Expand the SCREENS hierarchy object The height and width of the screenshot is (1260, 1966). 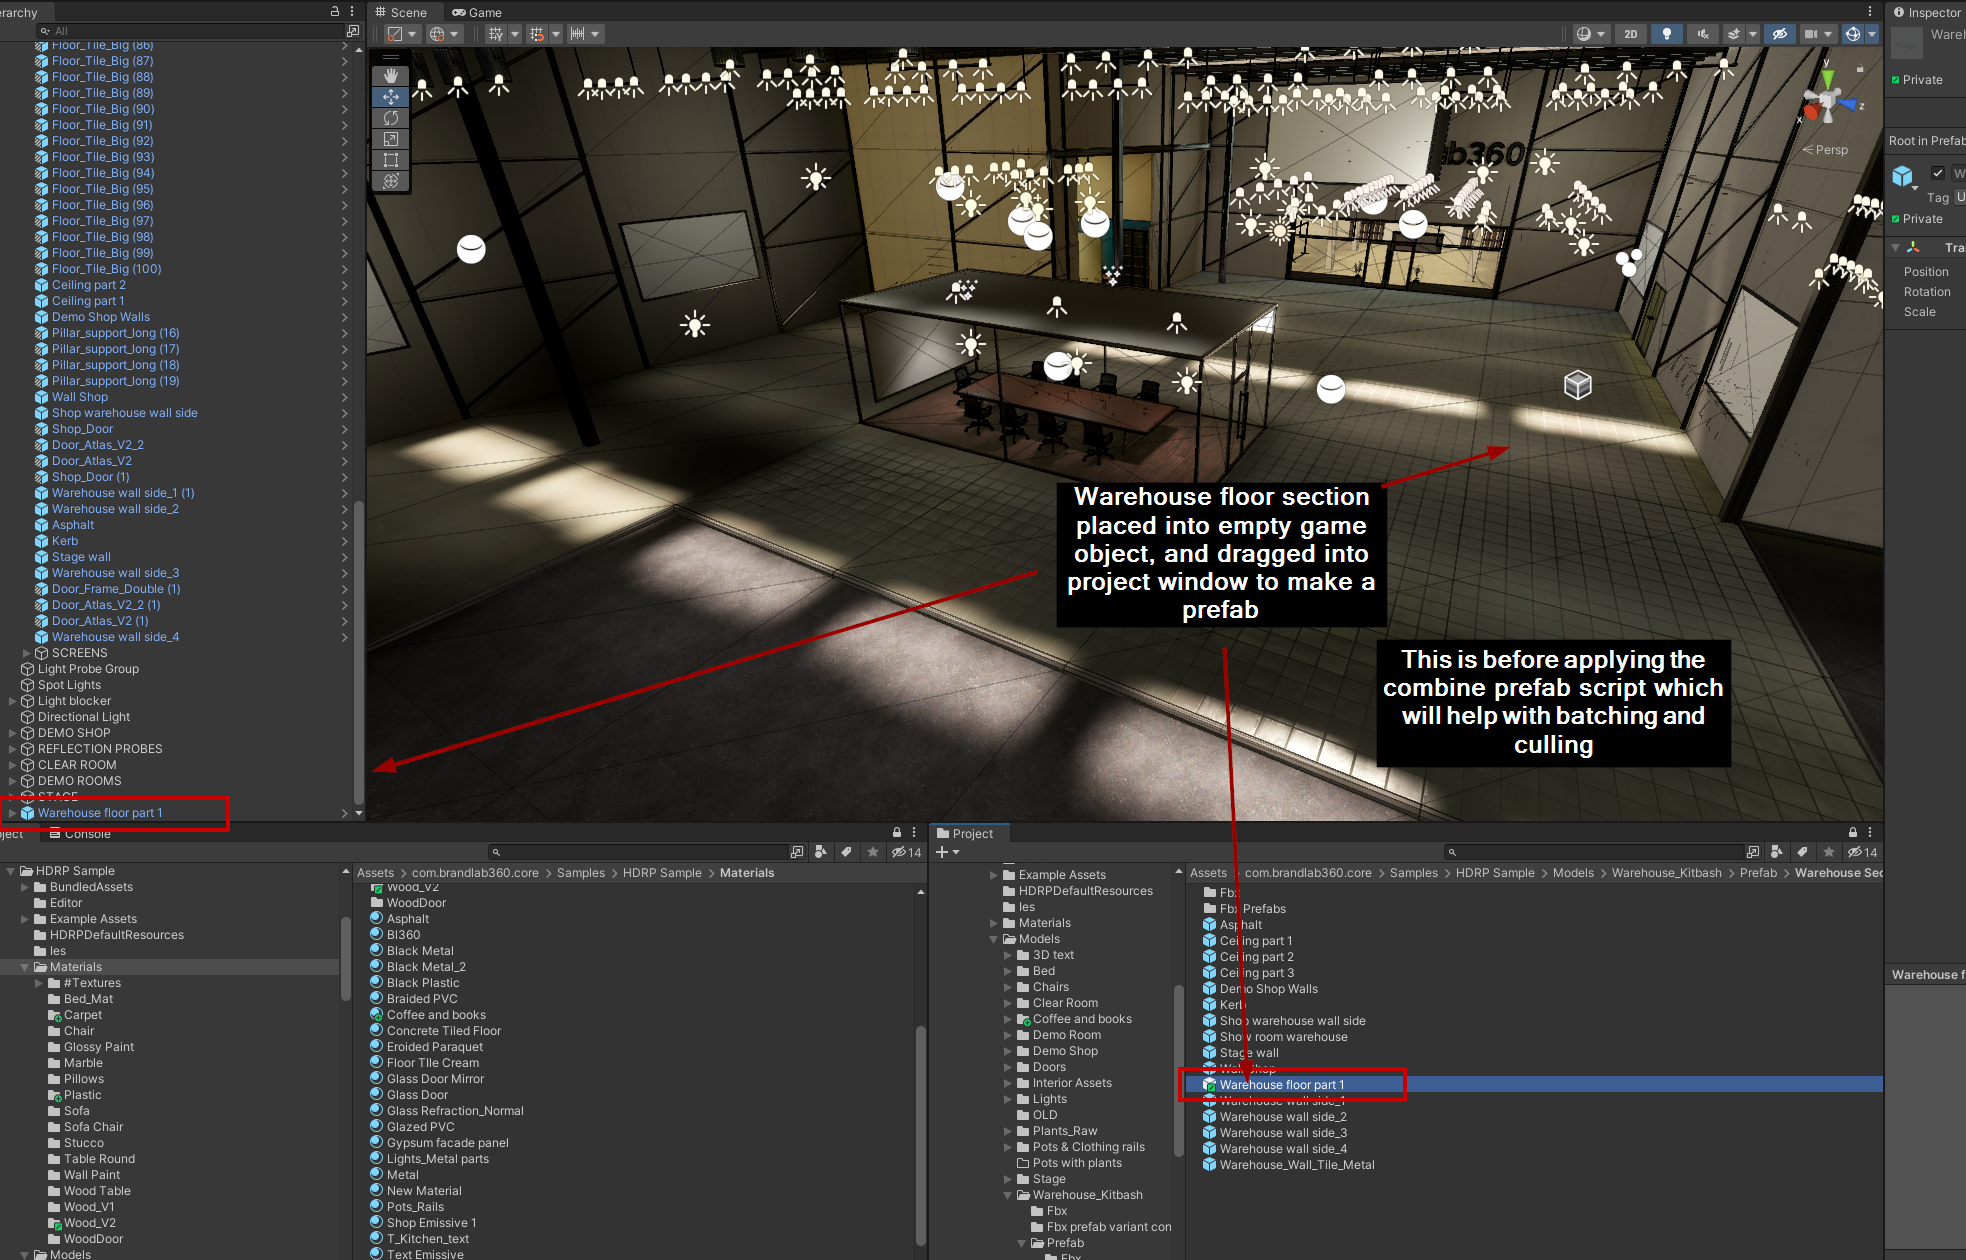[27, 653]
